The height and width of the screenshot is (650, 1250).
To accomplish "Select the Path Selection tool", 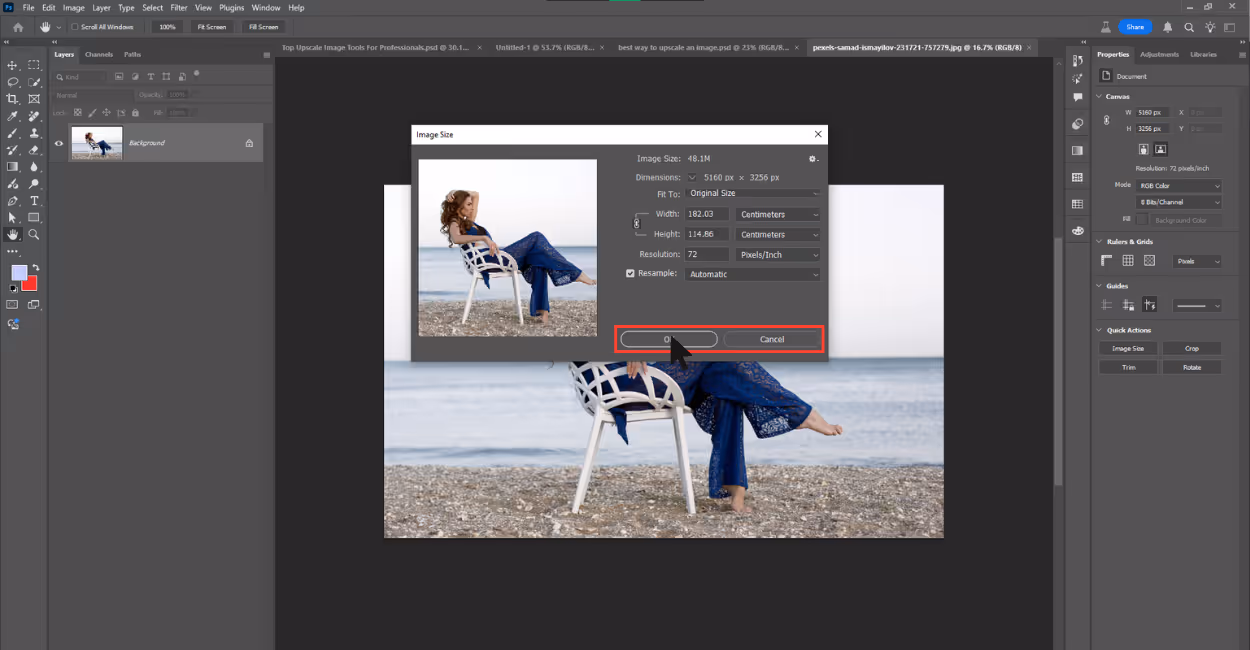I will click(13, 218).
